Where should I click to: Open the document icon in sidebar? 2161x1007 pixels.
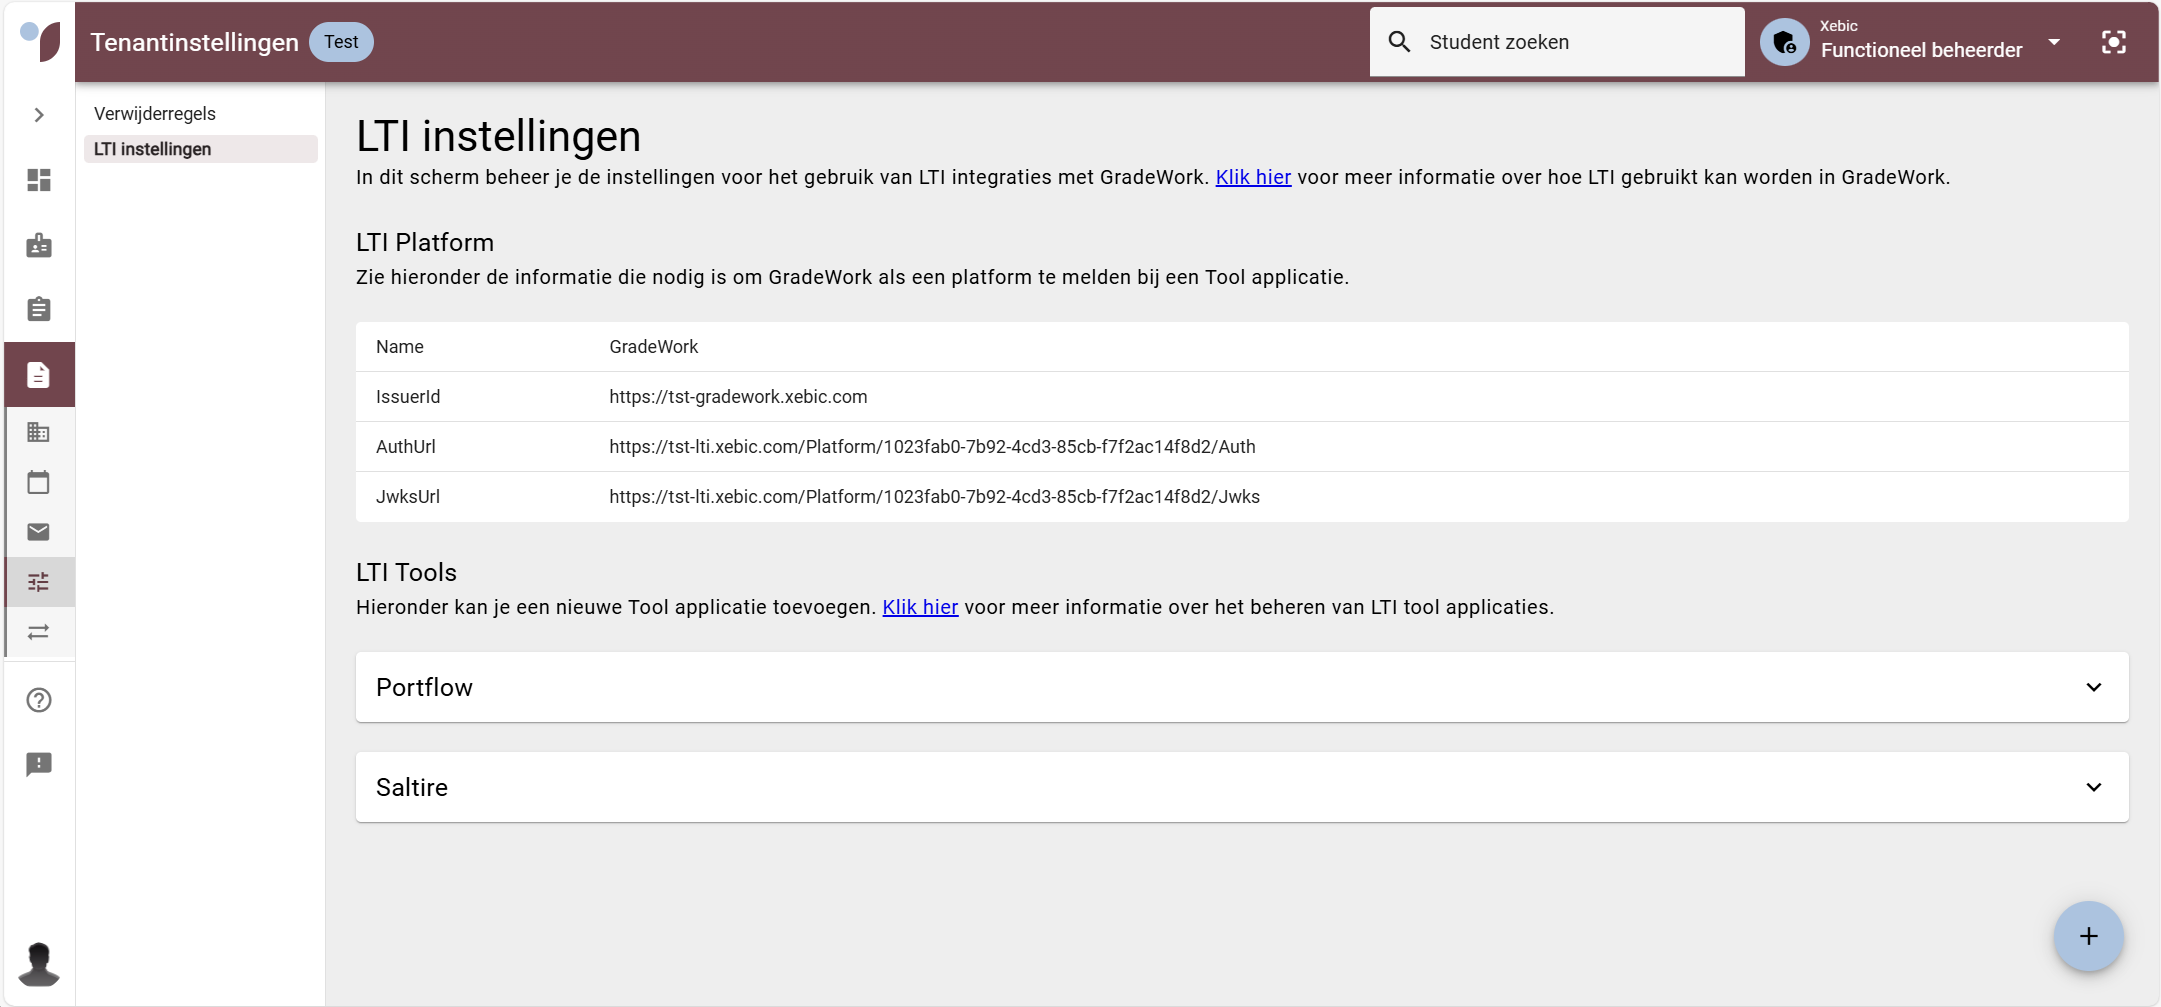[39, 375]
